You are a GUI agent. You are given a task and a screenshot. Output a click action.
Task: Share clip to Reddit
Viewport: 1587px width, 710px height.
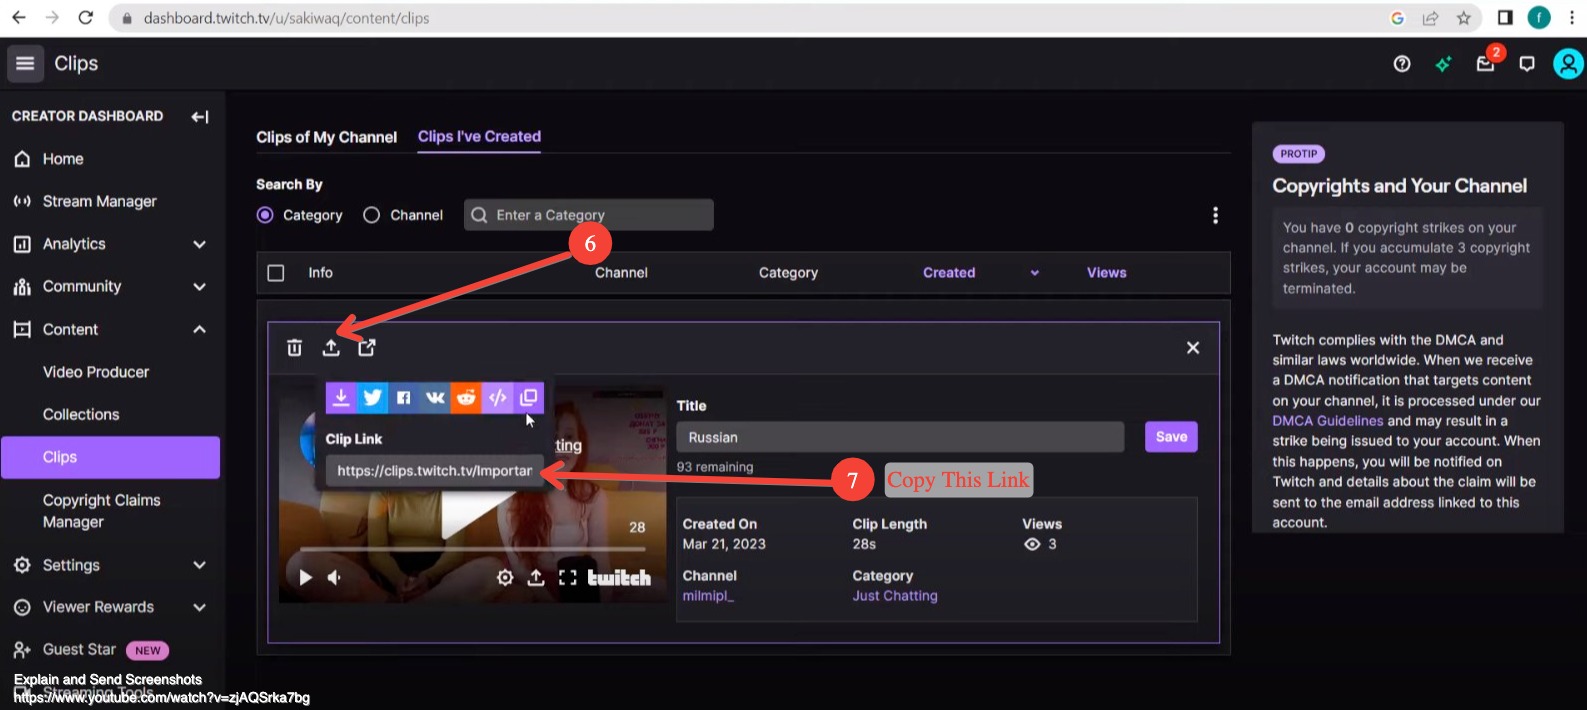[466, 397]
